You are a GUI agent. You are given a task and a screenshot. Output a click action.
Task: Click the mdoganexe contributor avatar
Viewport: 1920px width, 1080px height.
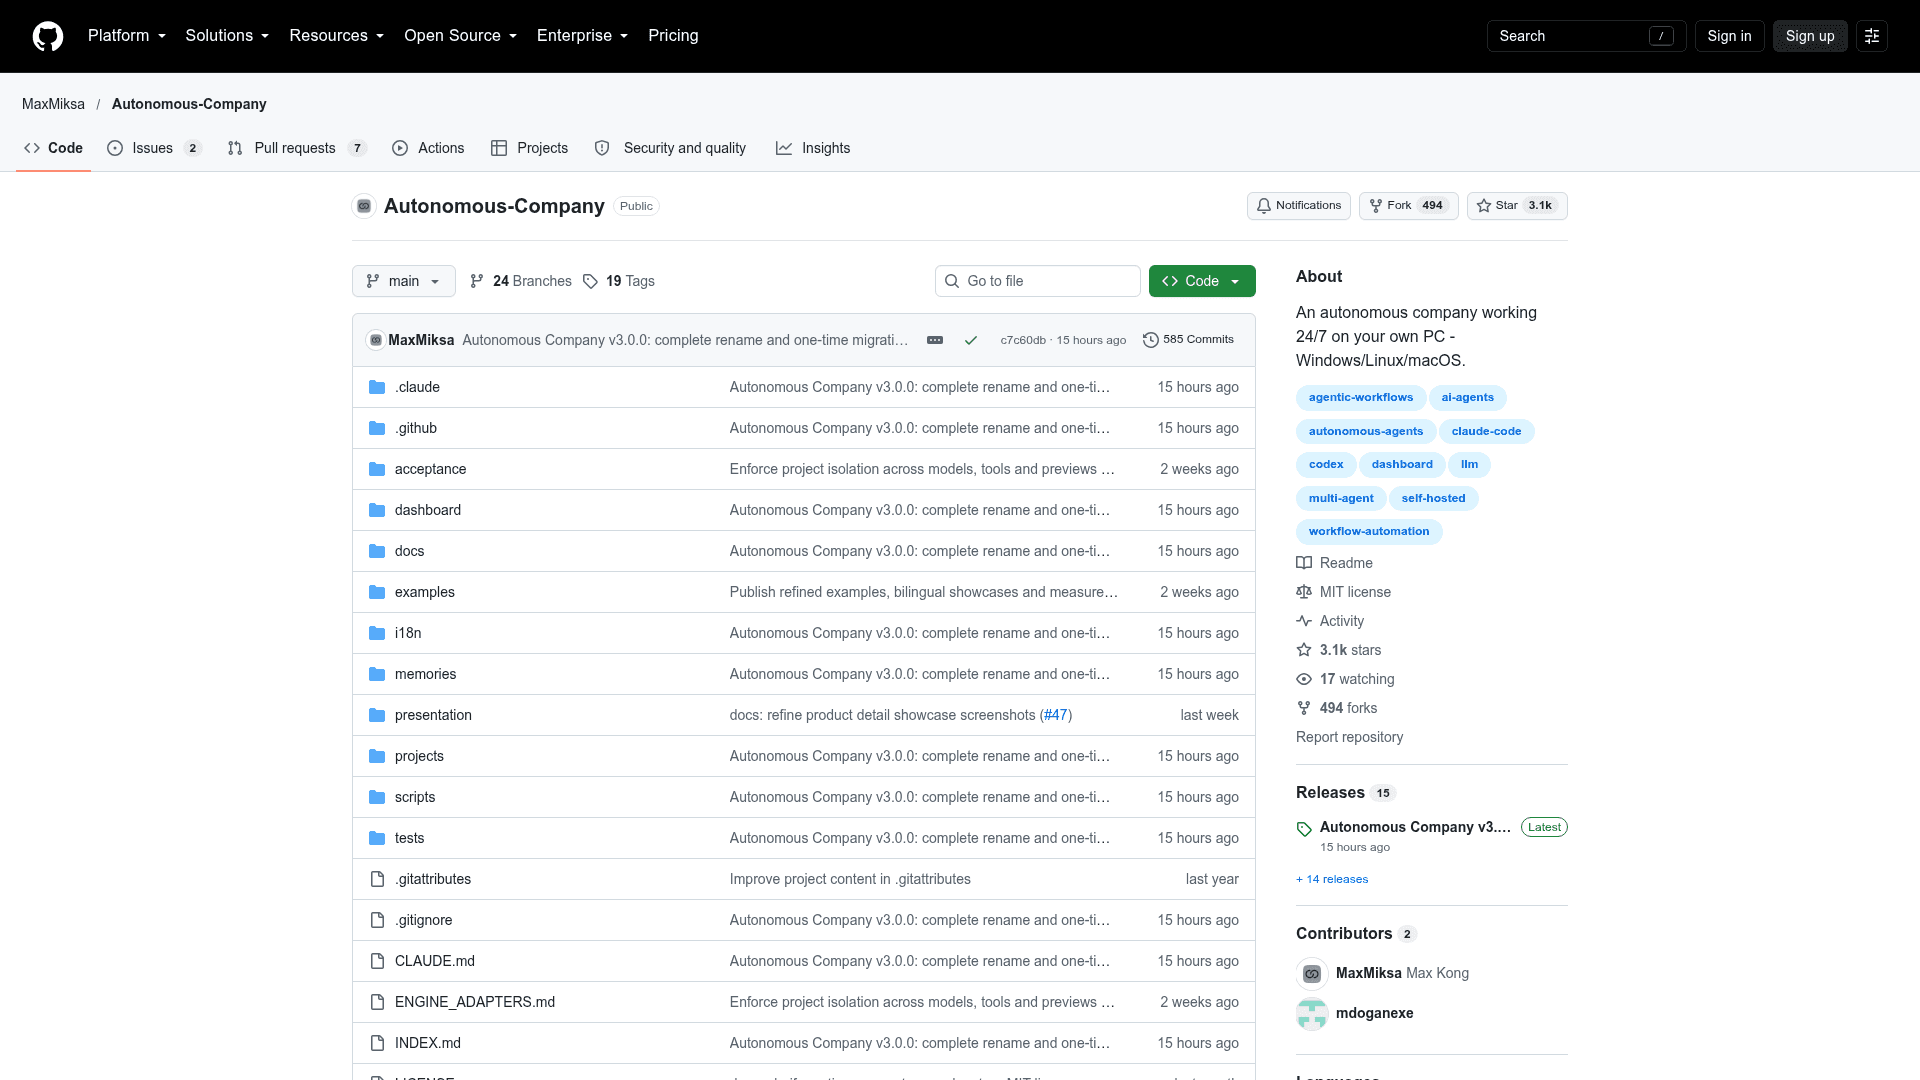click(x=1312, y=1013)
